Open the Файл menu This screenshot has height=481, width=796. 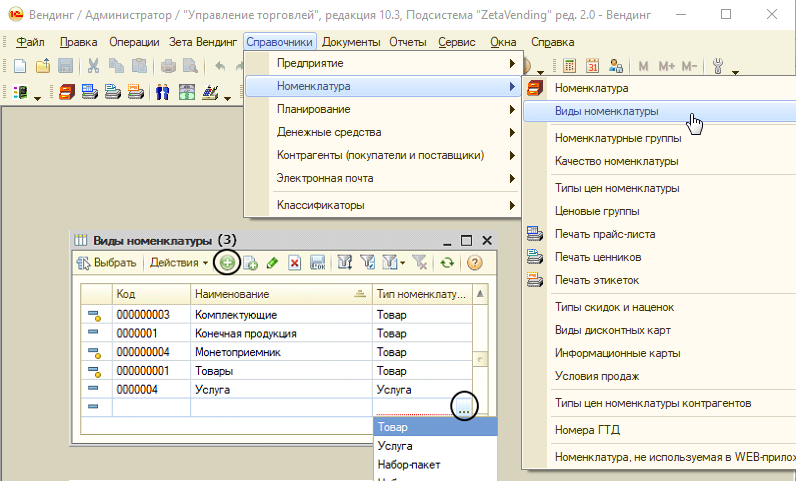tap(30, 42)
